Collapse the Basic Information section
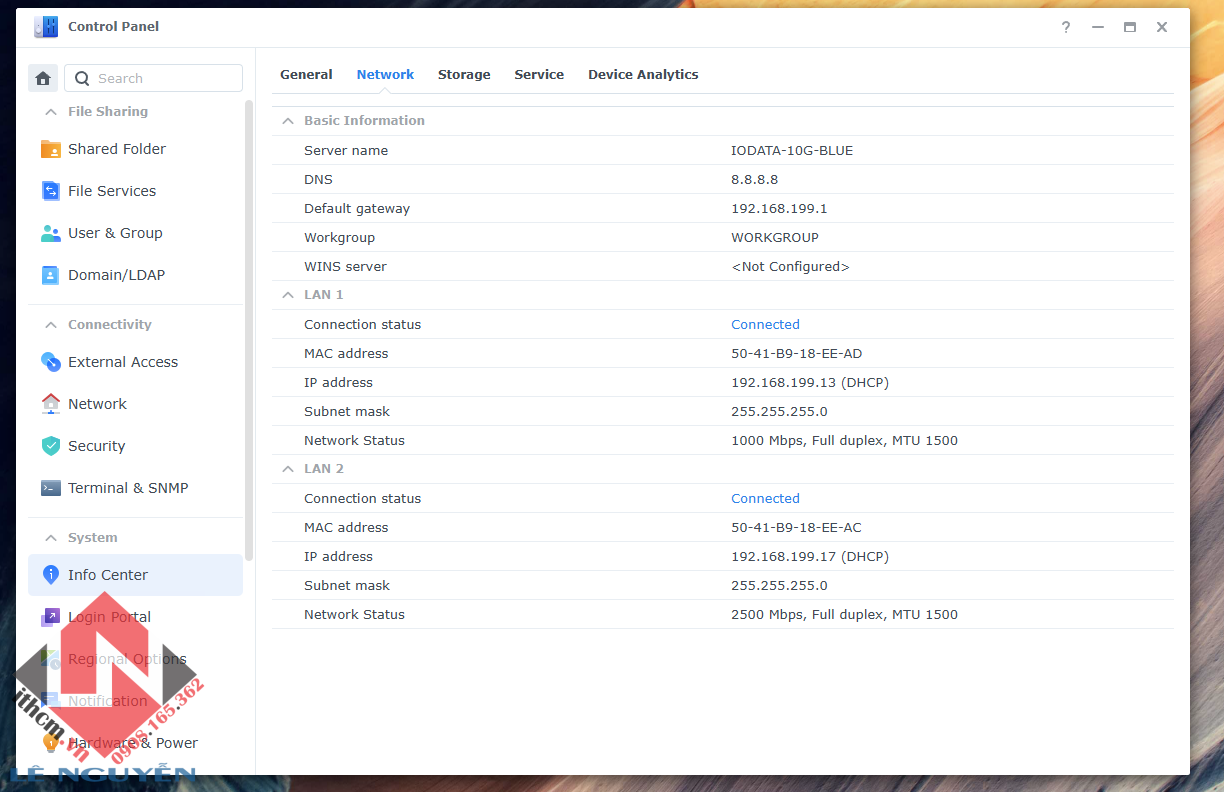Screen dimensions: 1224x792 click(x=288, y=121)
